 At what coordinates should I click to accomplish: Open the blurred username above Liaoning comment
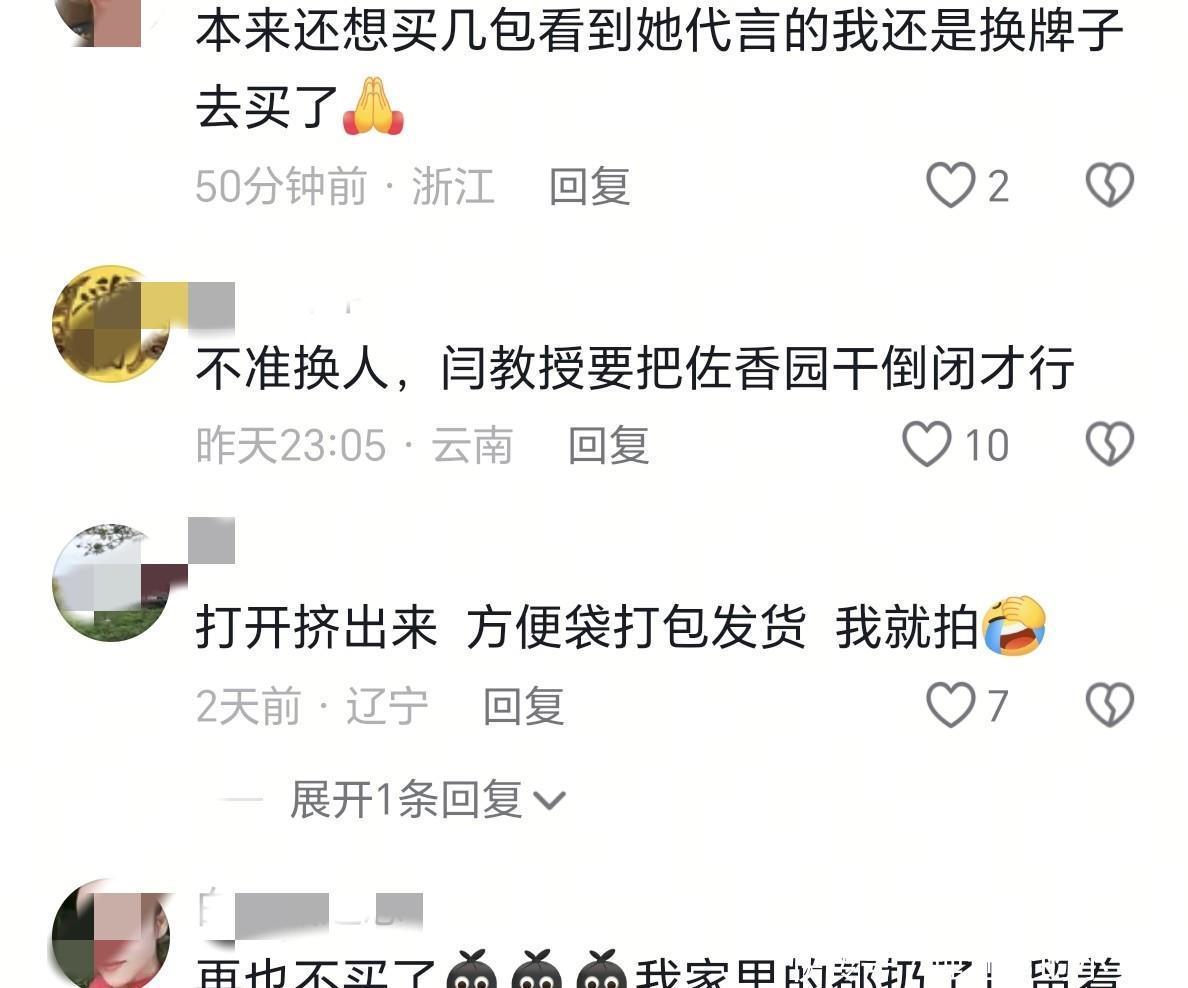212,540
